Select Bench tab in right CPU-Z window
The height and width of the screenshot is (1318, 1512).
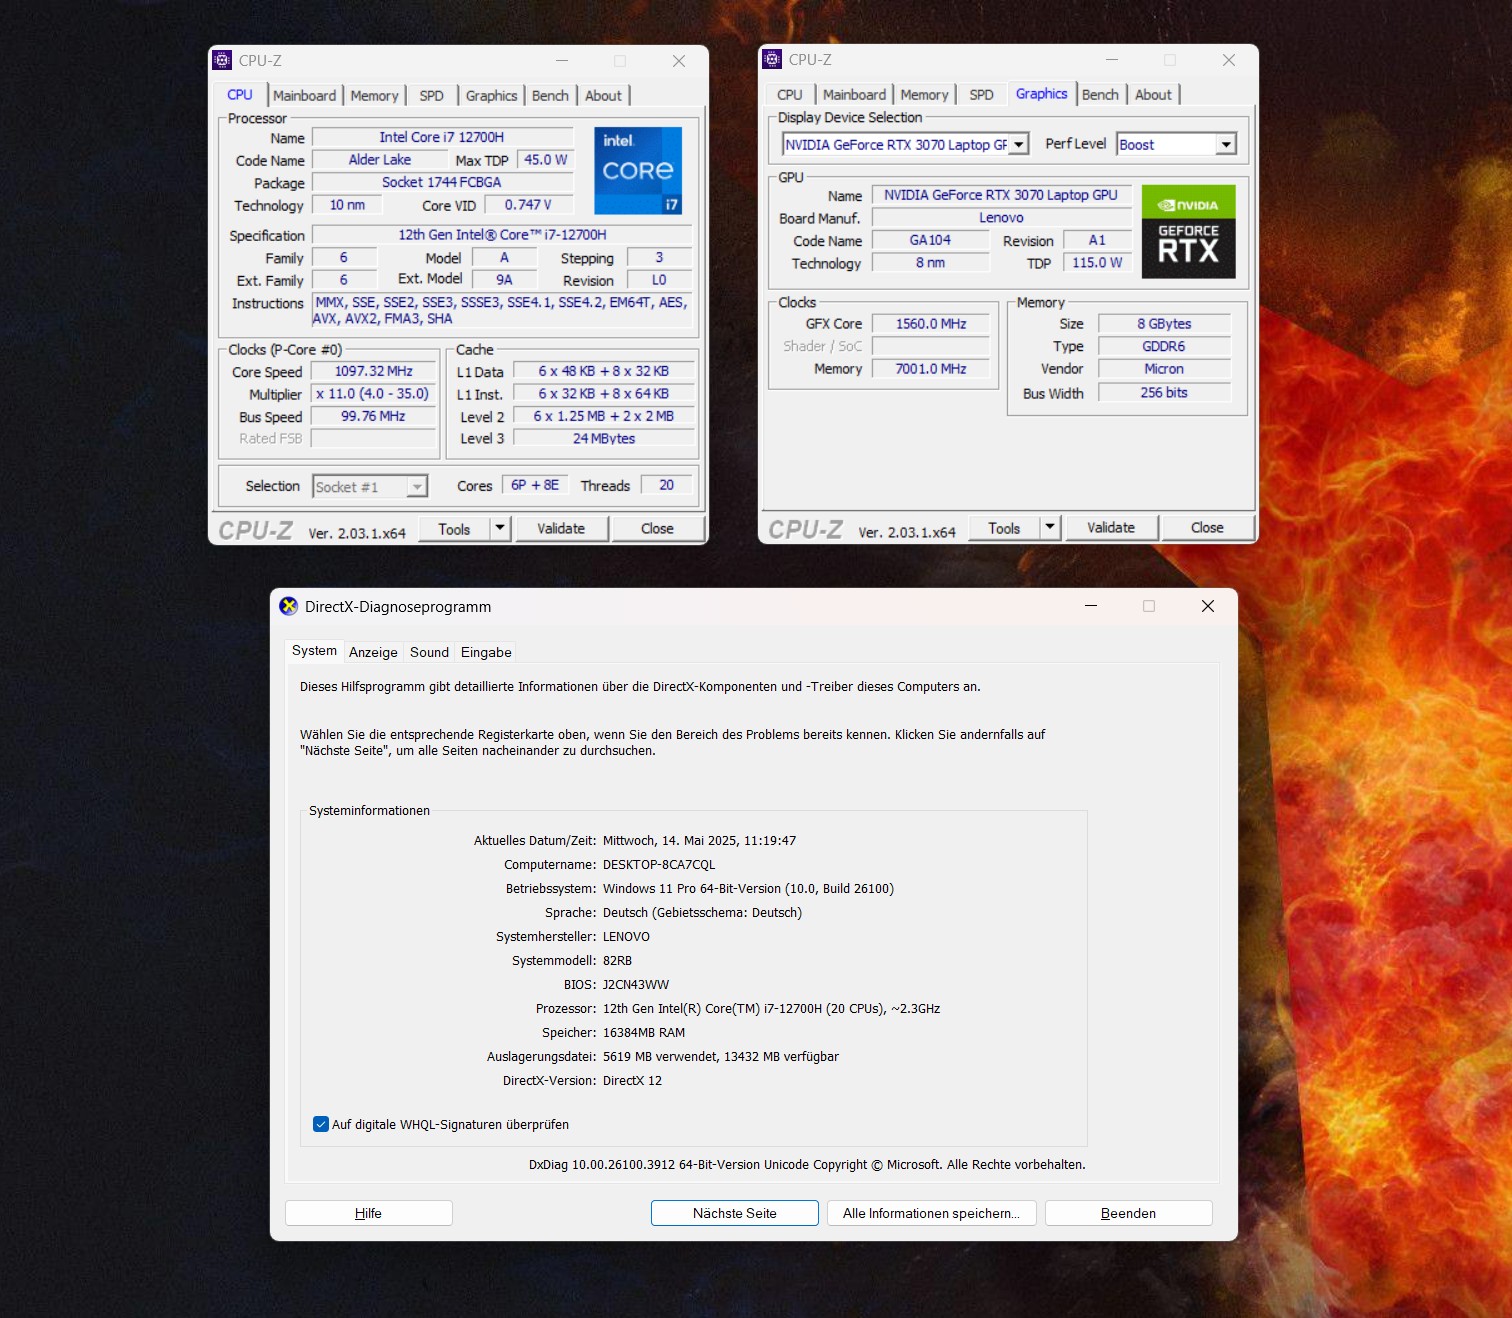point(1100,95)
